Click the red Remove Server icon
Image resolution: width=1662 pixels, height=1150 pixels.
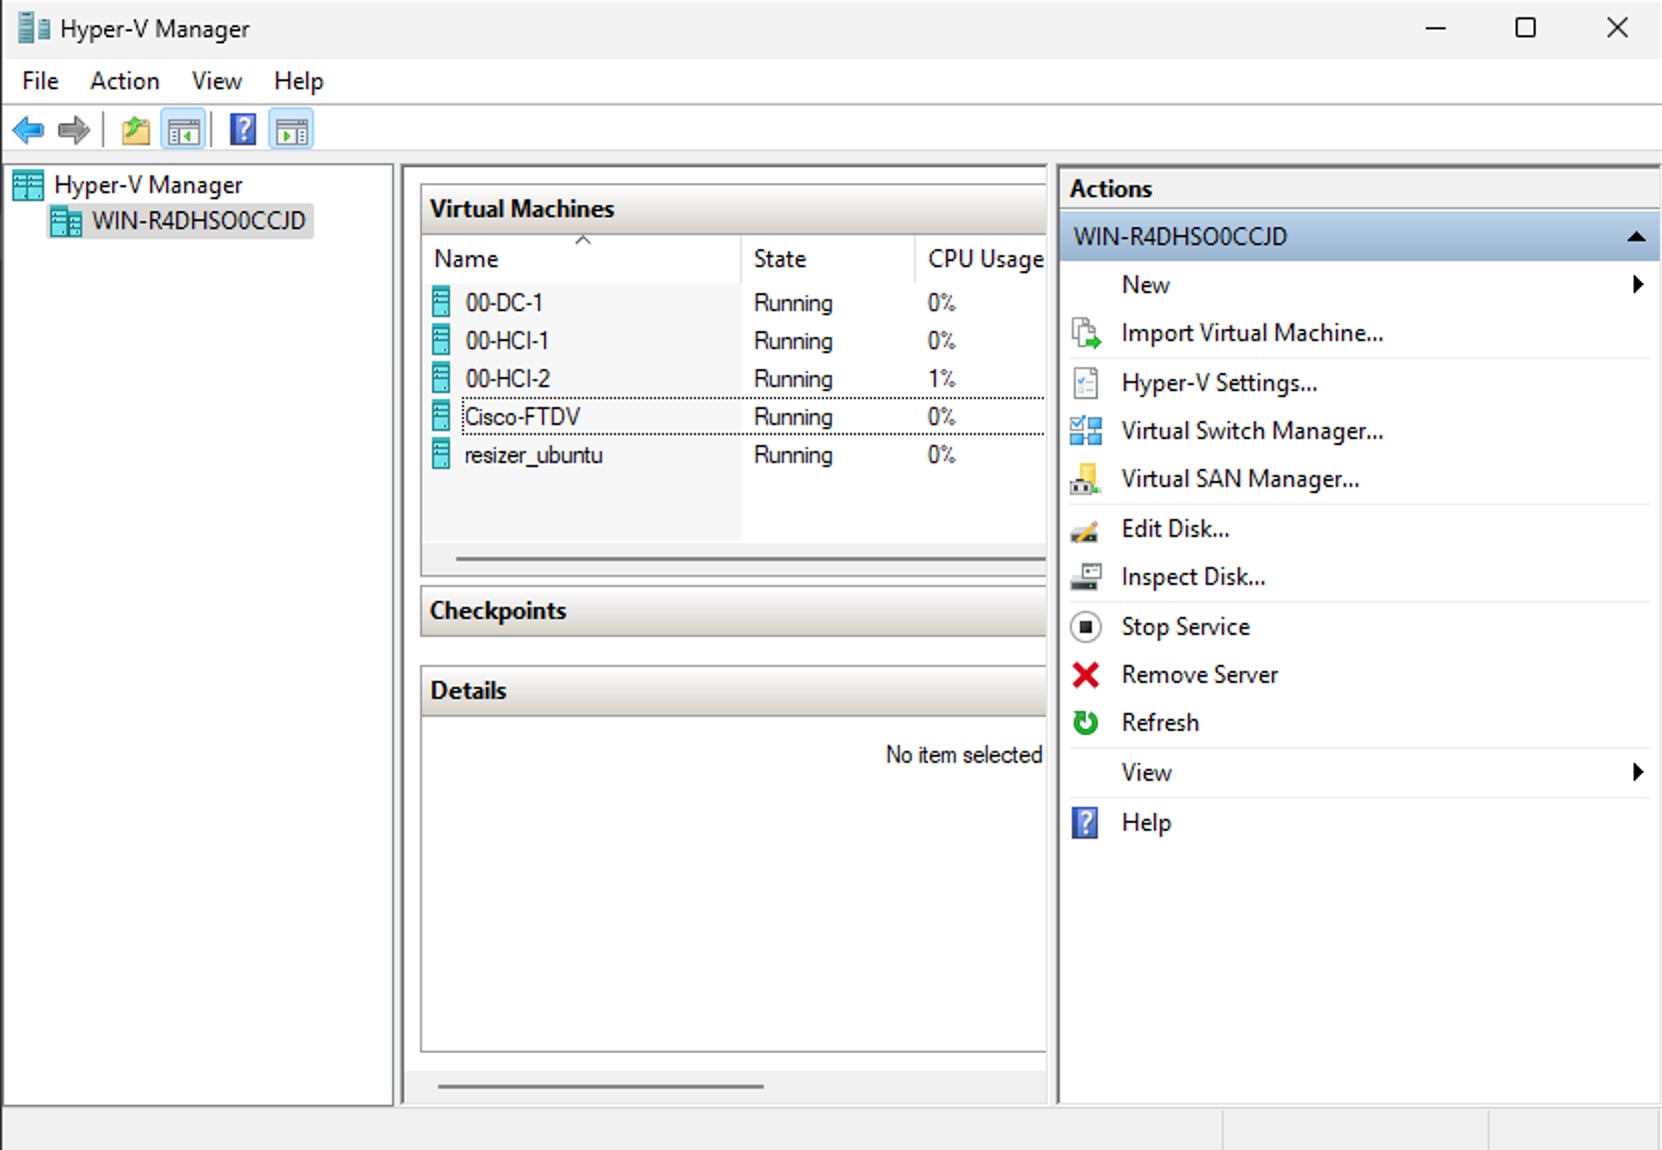tap(1086, 675)
